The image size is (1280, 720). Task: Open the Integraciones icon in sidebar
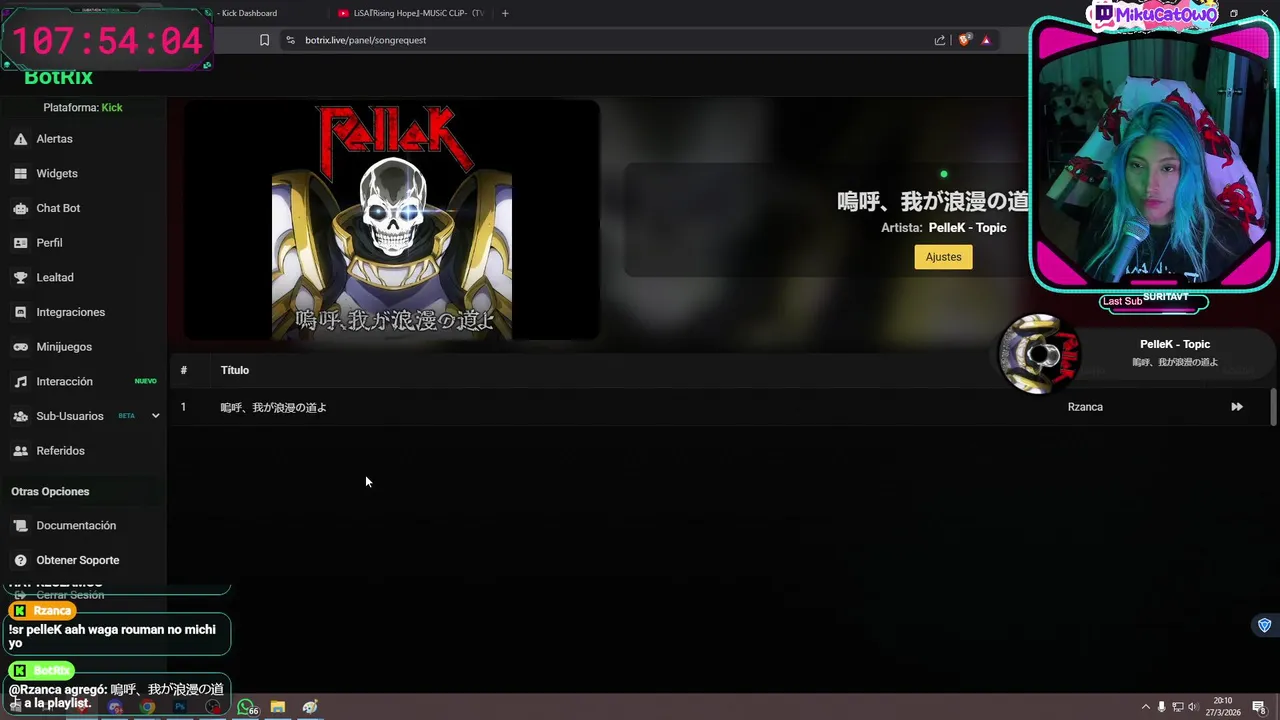click(x=20, y=312)
